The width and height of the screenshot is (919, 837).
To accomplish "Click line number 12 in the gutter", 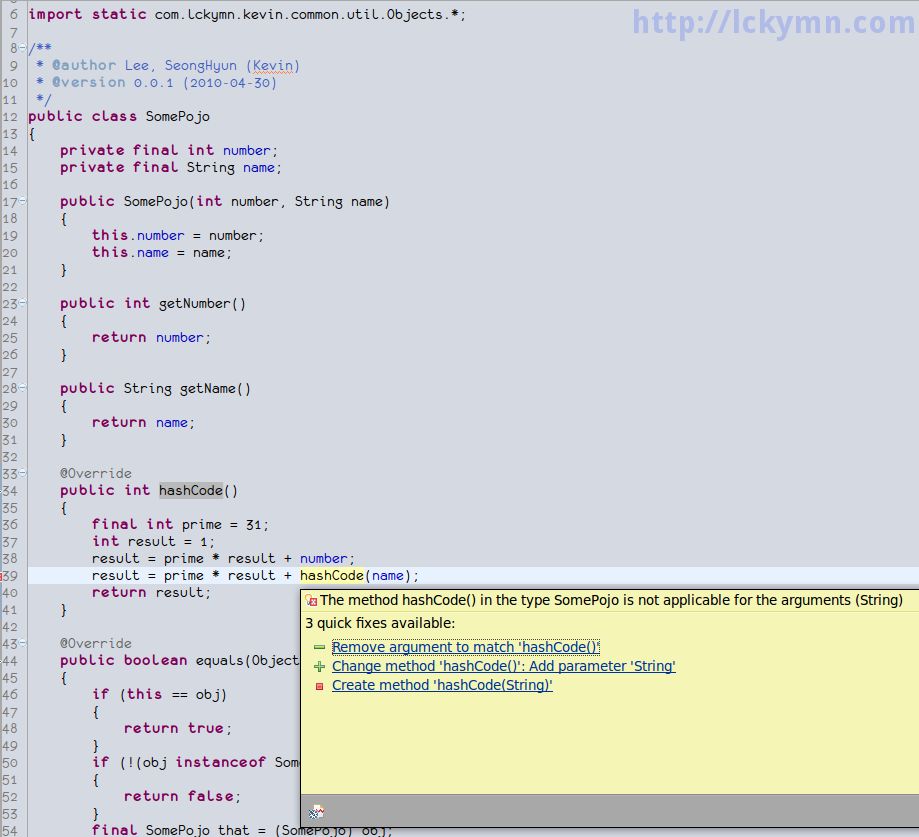I will [x=10, y=117].
